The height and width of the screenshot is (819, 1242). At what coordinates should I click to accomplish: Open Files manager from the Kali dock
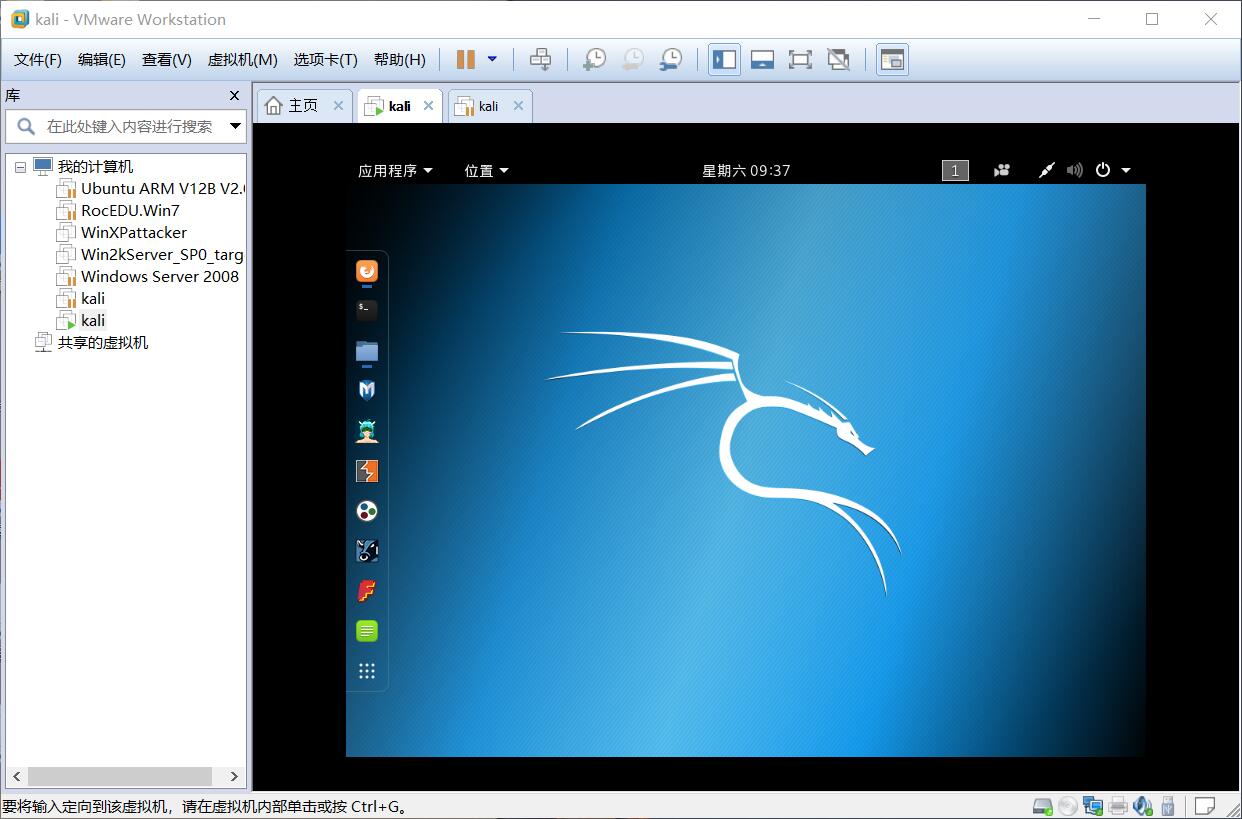point(367,351)
